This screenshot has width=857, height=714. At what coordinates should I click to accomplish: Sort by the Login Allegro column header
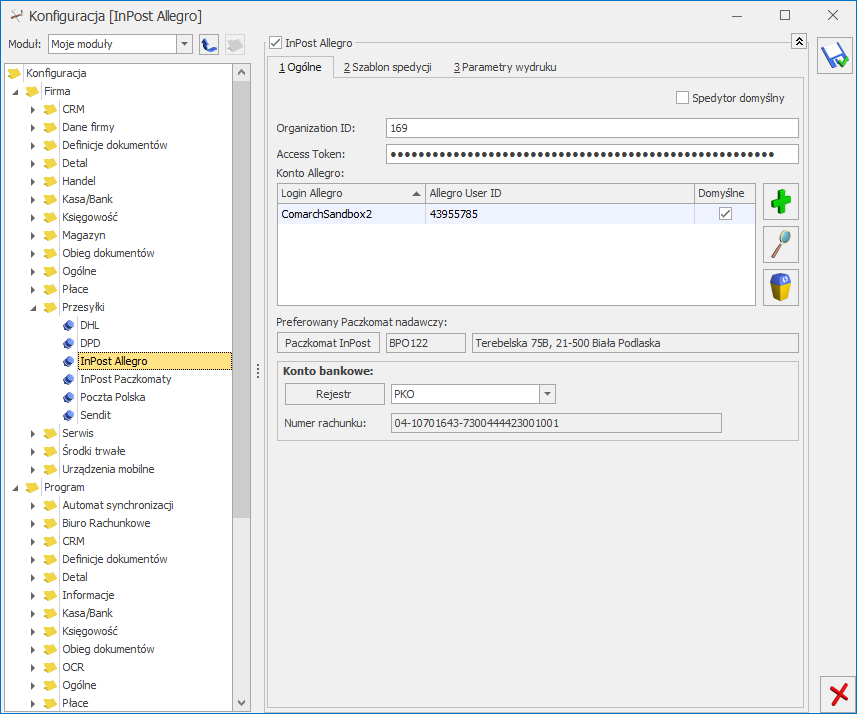[351, 194]
